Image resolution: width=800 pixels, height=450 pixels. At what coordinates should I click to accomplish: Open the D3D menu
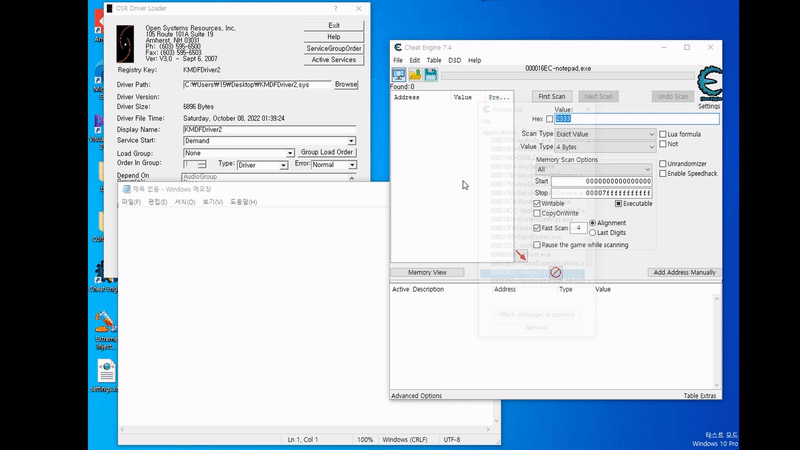point(454,60)
